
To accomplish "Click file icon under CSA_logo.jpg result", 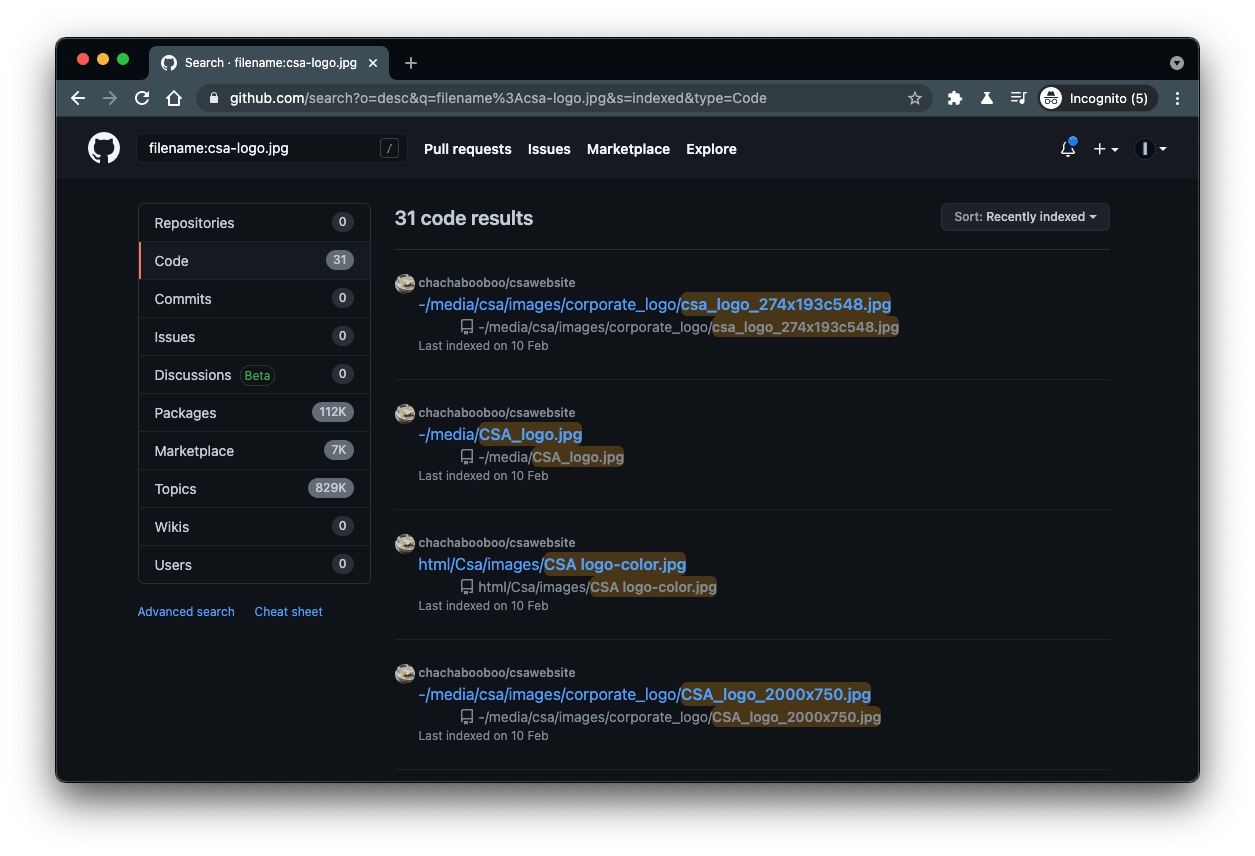I will point(466,457).
